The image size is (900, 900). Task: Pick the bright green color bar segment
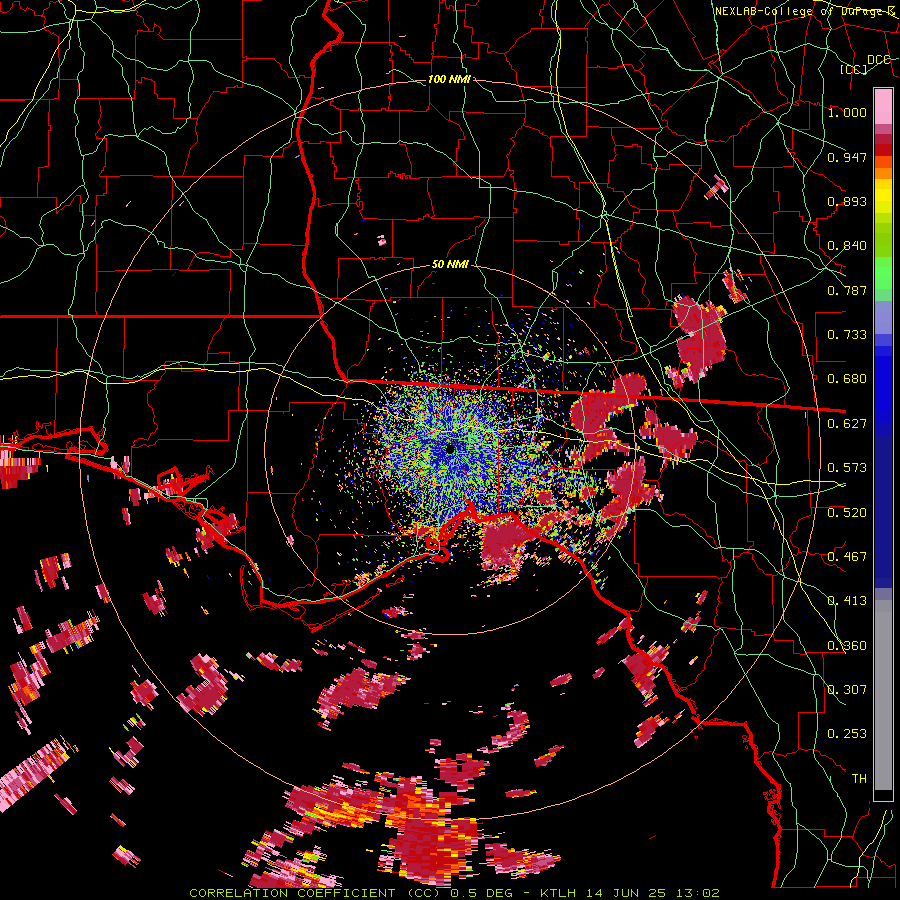[x=883, y=272]
